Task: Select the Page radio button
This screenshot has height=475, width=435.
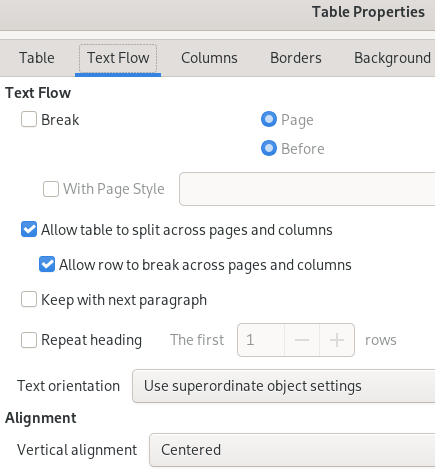Action: pyautogui.click(x=269, y=119)
